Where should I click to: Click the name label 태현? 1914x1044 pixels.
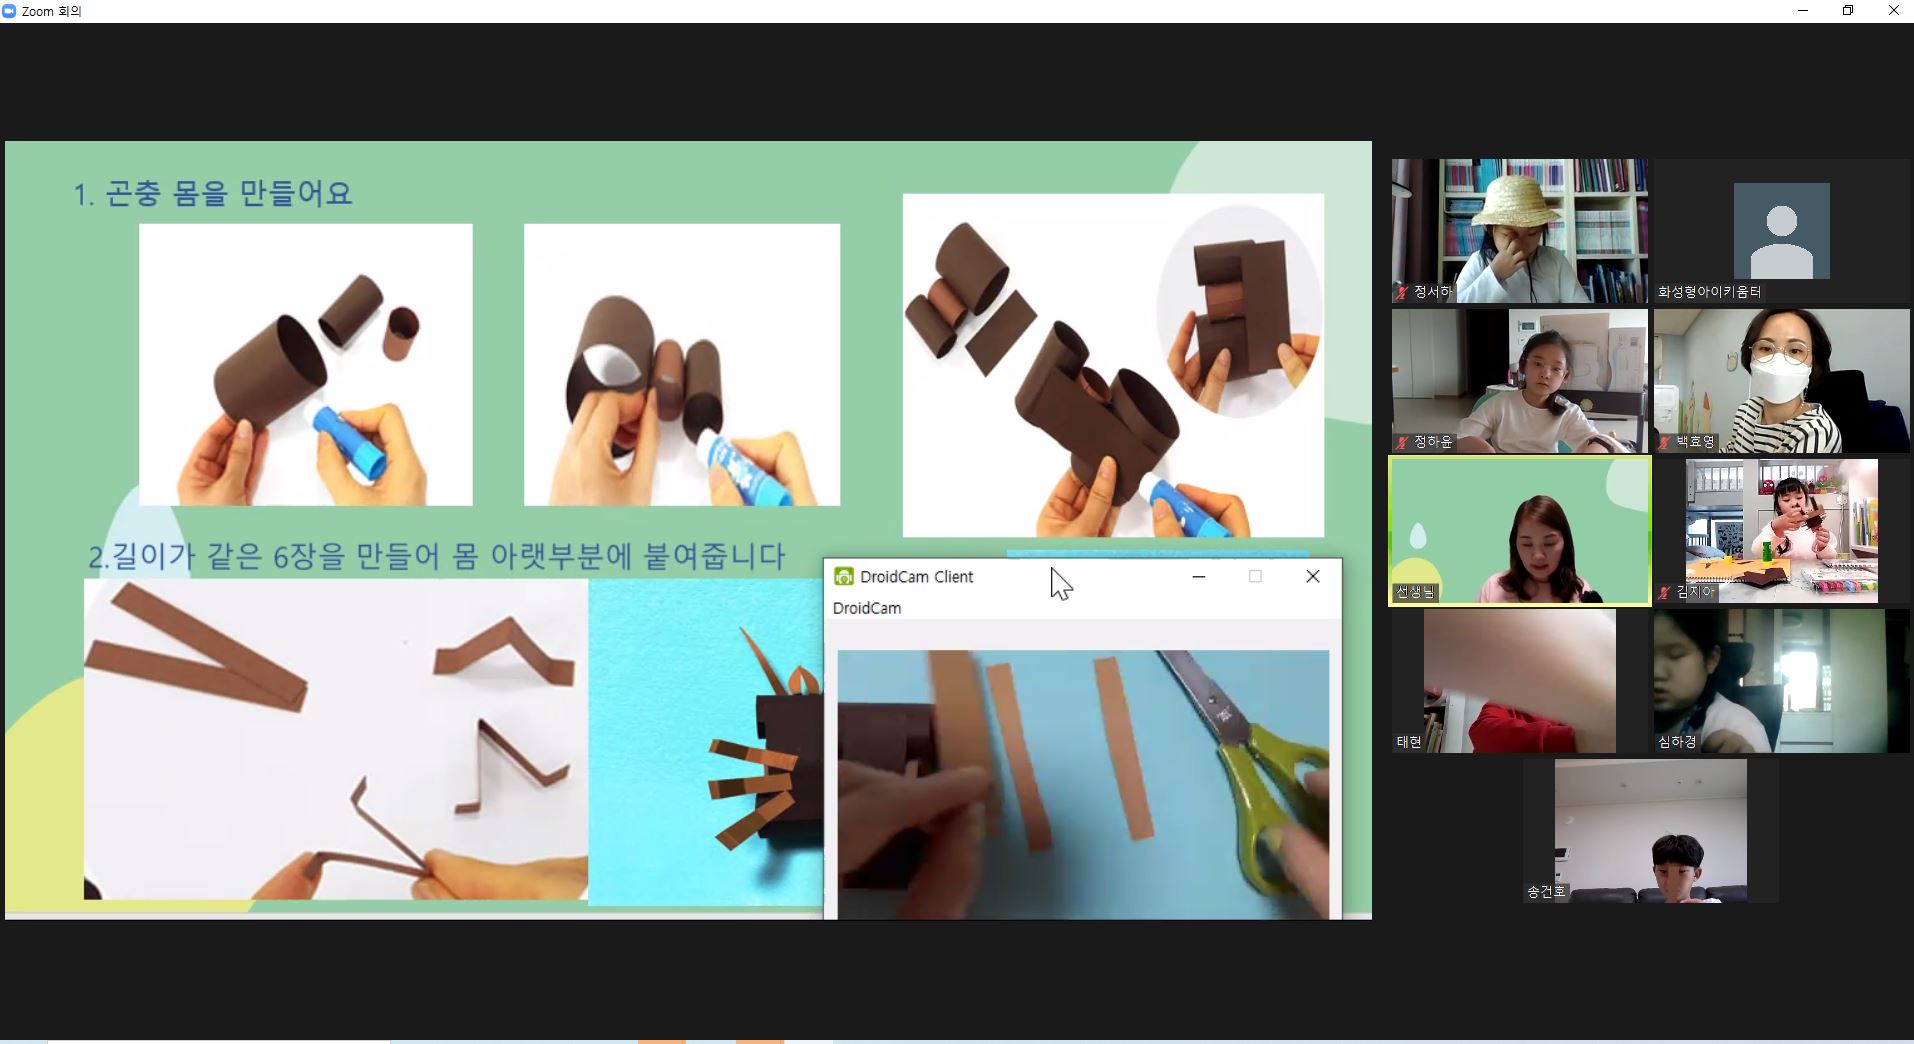[x=1409, y=742]
